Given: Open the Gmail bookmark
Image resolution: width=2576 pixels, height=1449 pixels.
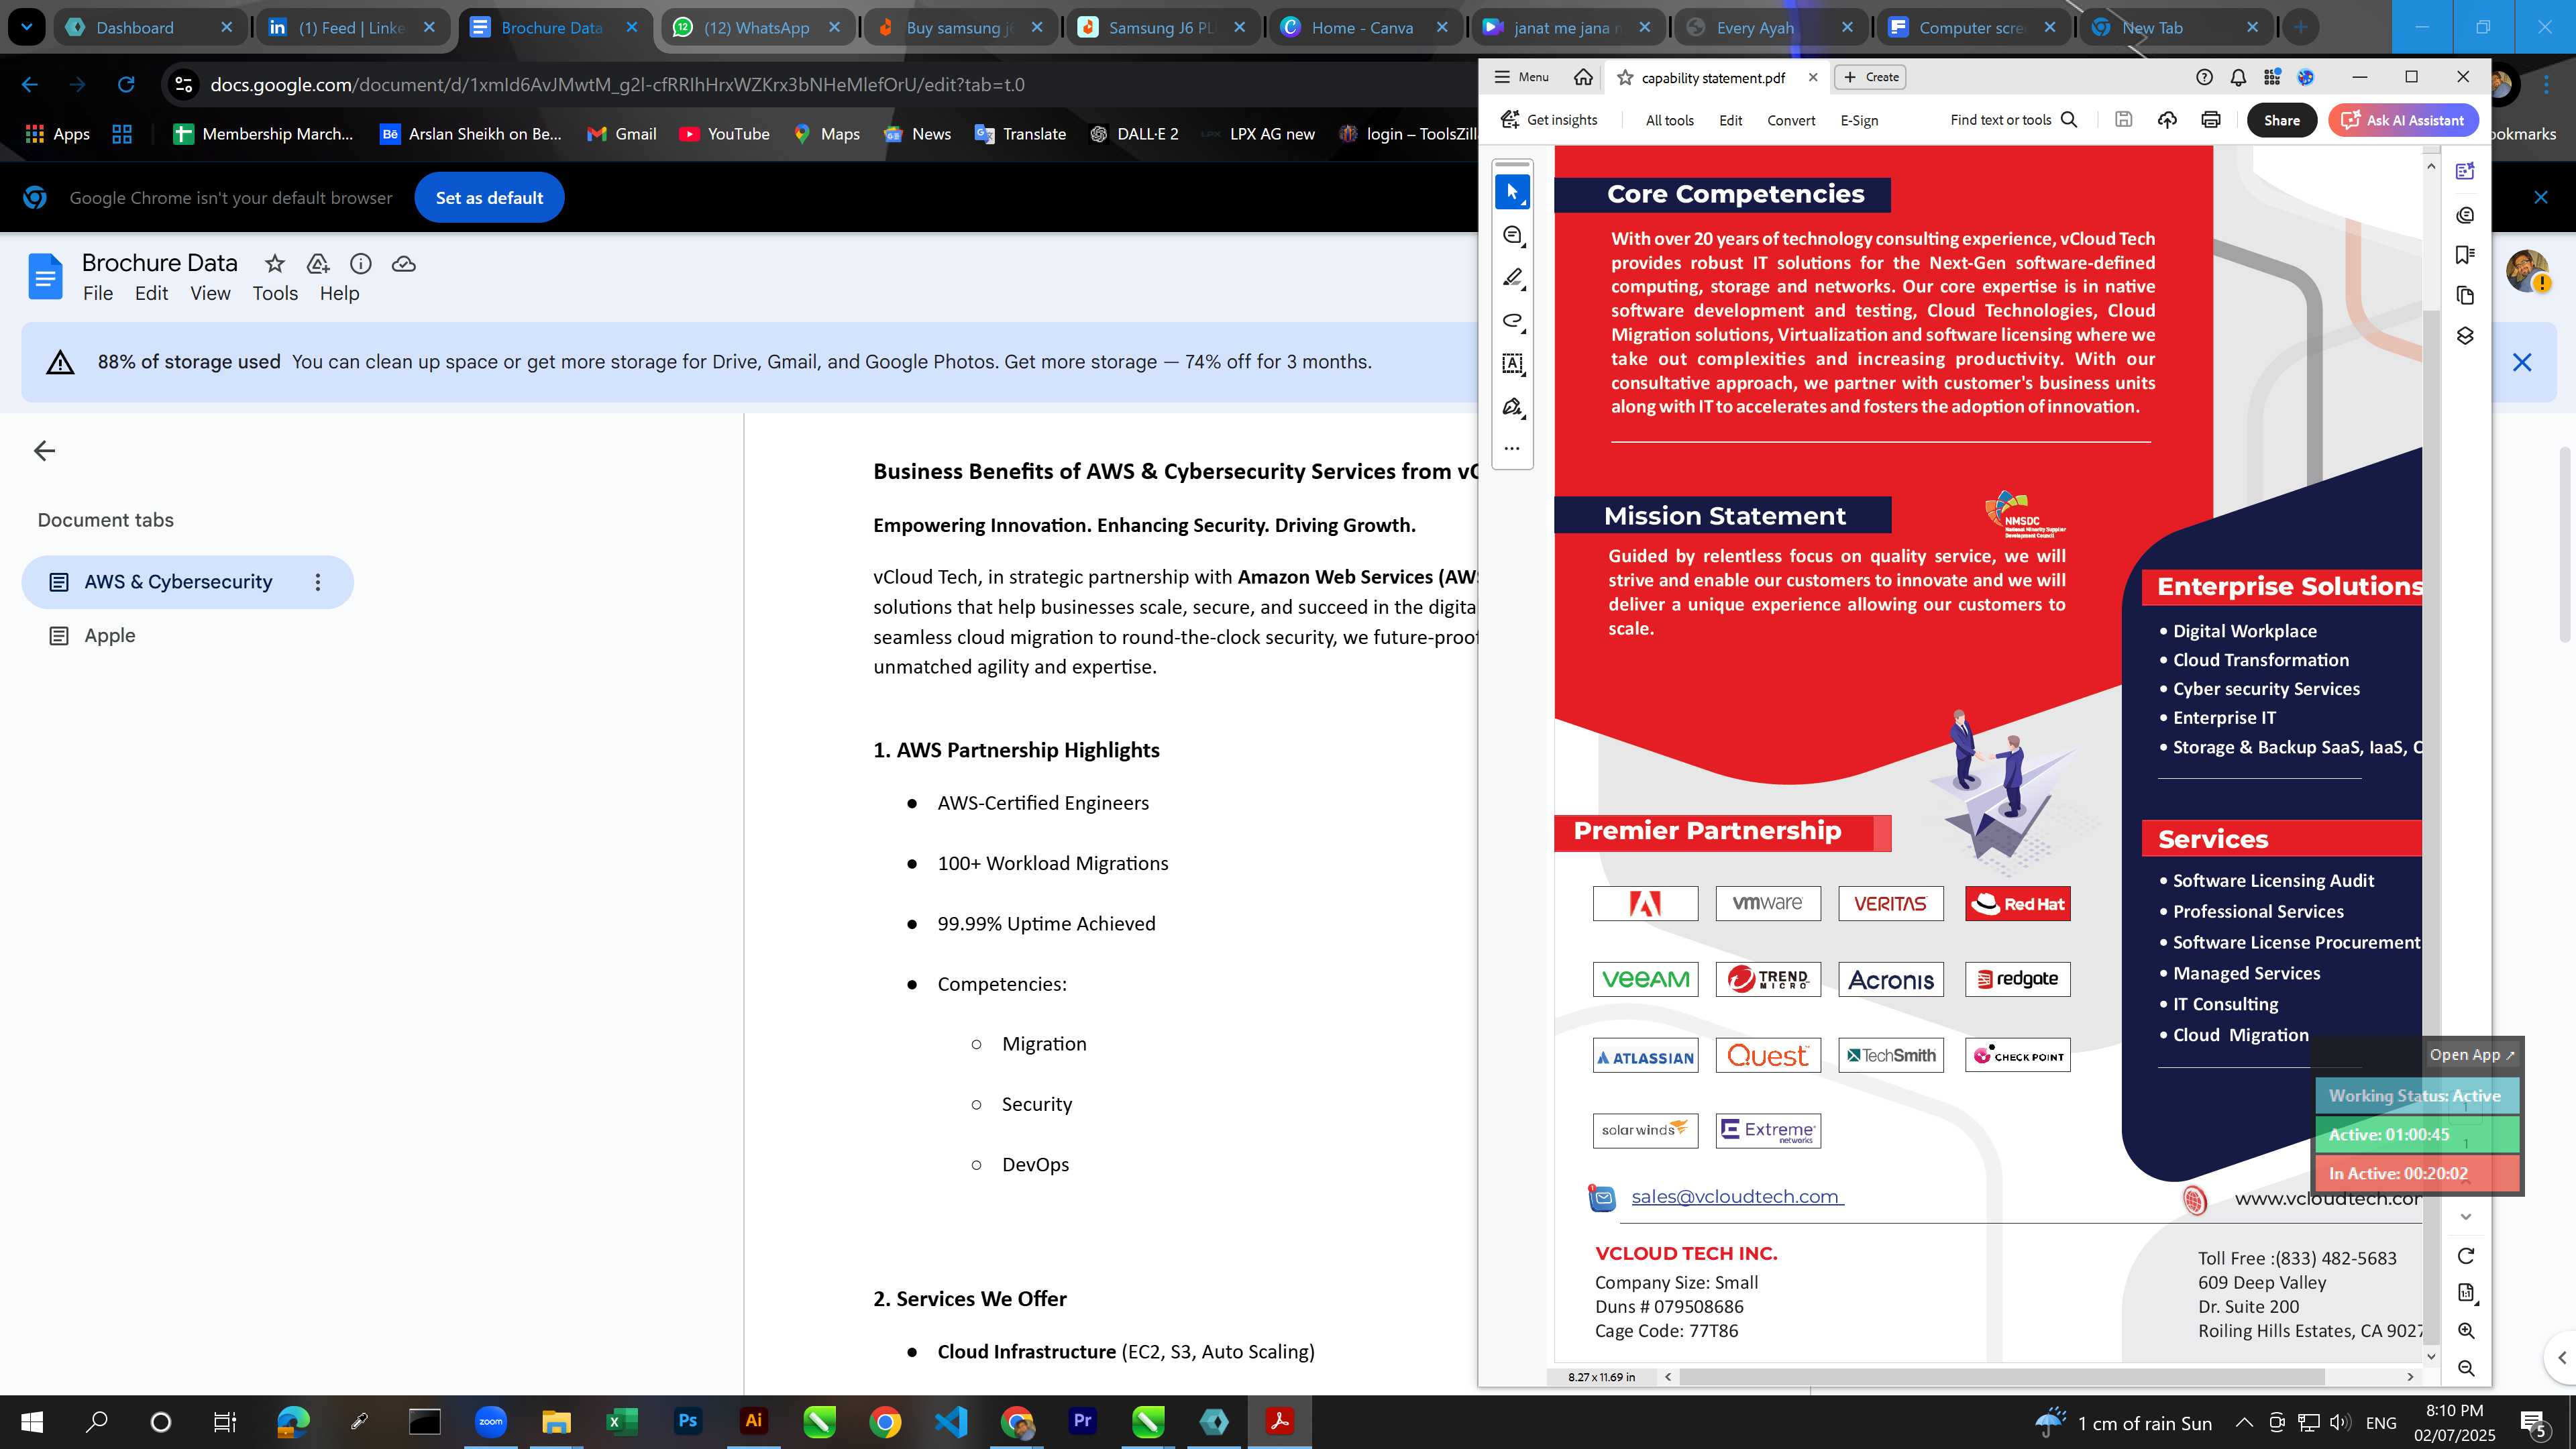Looking at the screenshot, I should 621,134.
